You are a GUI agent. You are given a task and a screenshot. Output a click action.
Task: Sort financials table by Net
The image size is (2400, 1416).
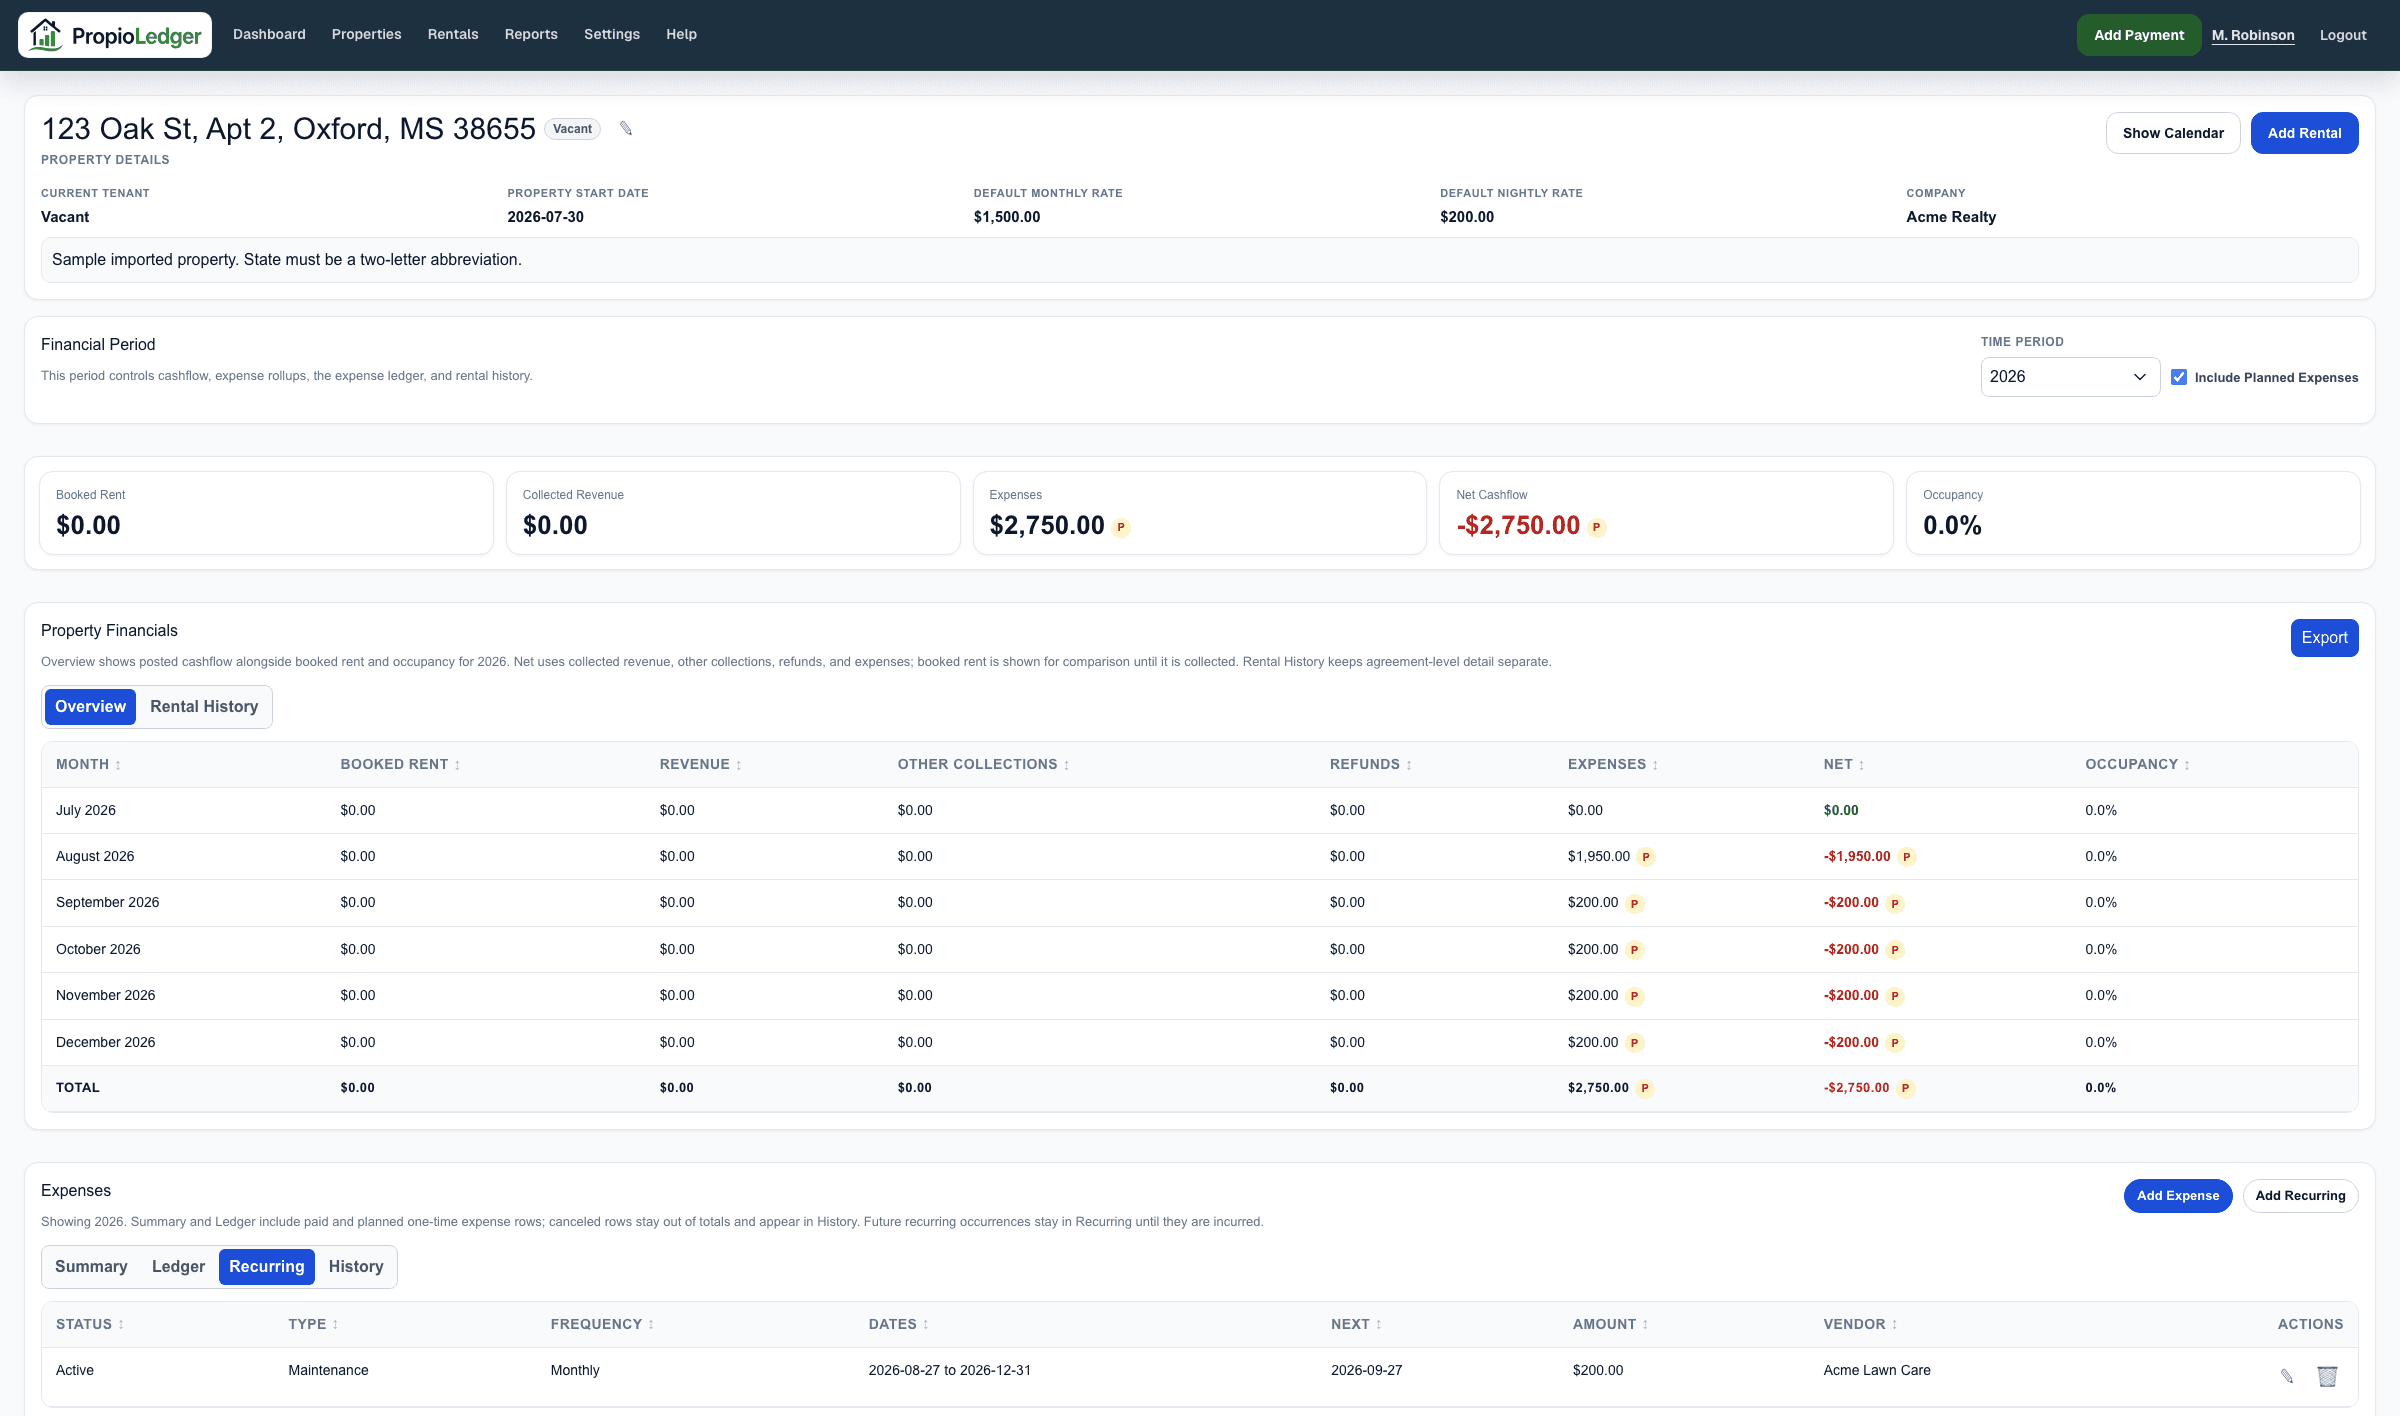[1843, 764]
